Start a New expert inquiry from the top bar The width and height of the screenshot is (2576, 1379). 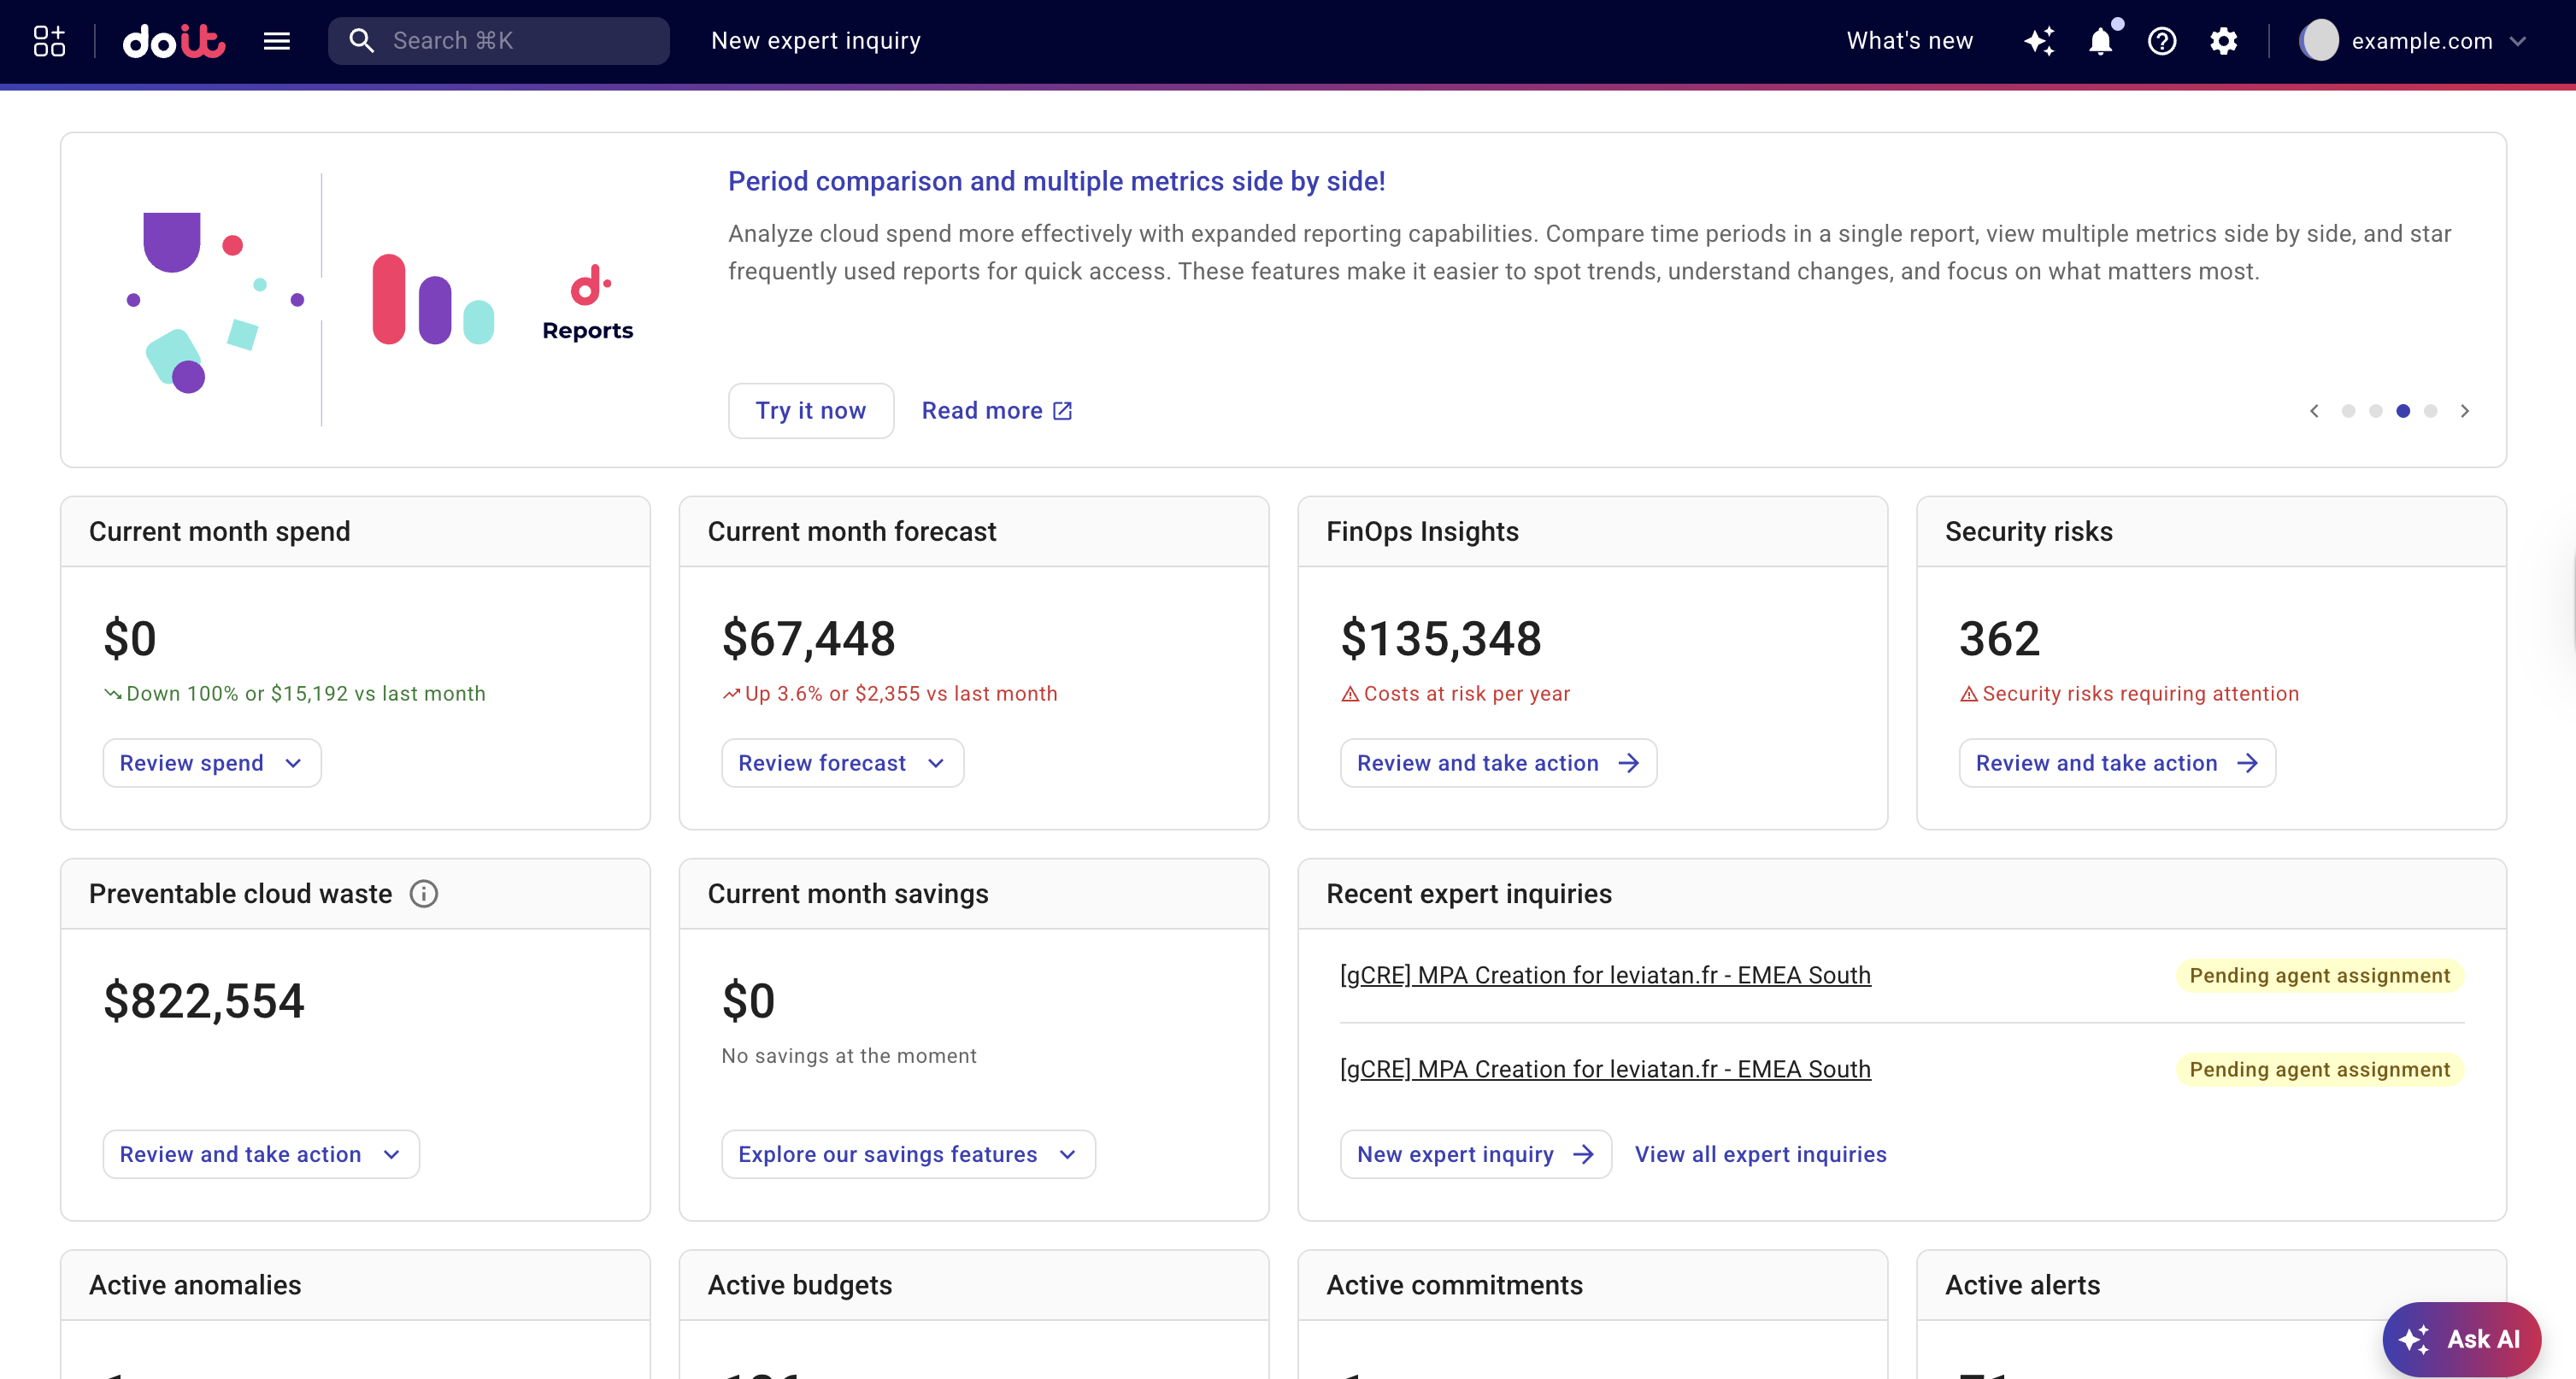(x=816, y=41)
